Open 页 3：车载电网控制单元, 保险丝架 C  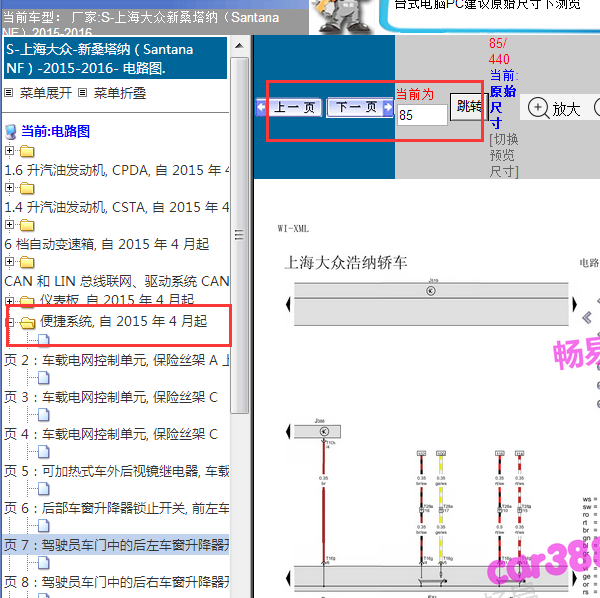tap(111, 397)
